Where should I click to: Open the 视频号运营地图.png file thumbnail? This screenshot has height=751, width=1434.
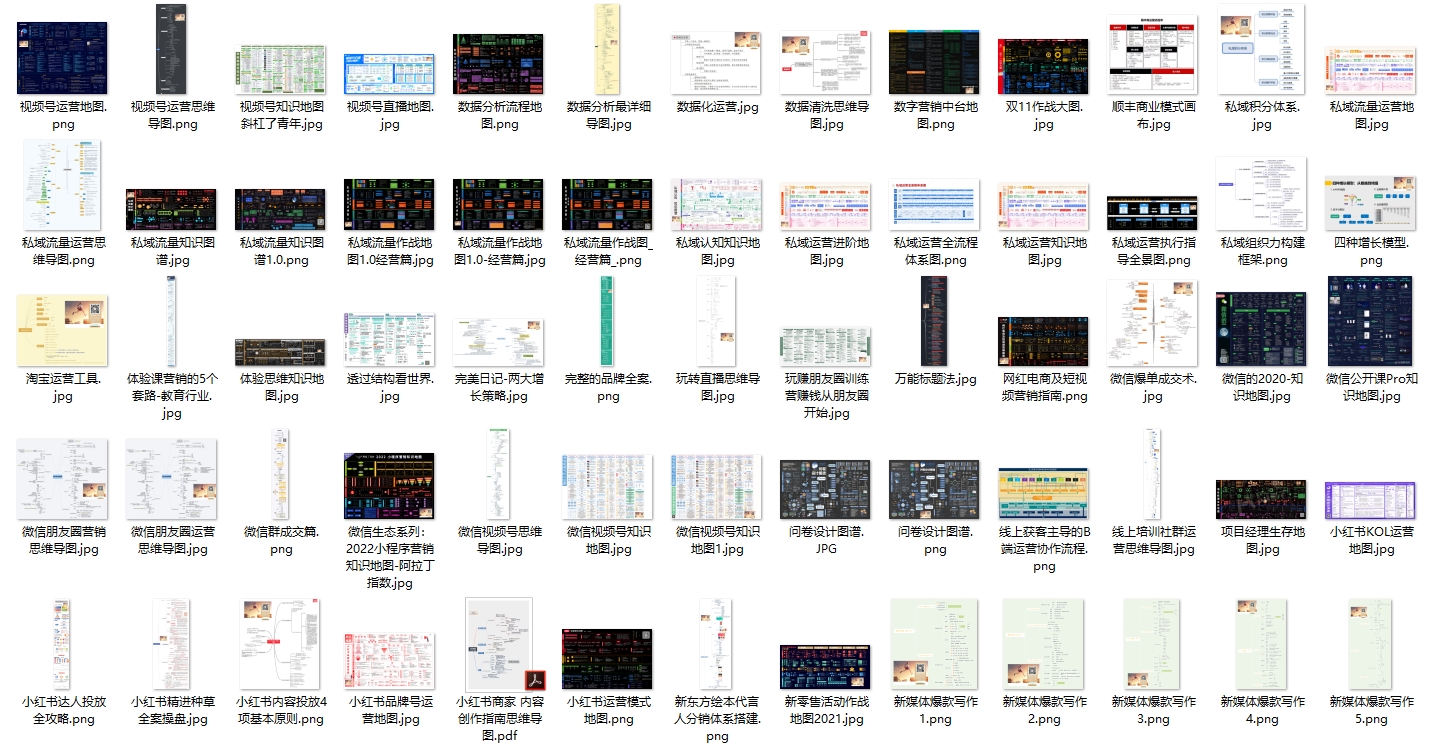tap(62, 58)
